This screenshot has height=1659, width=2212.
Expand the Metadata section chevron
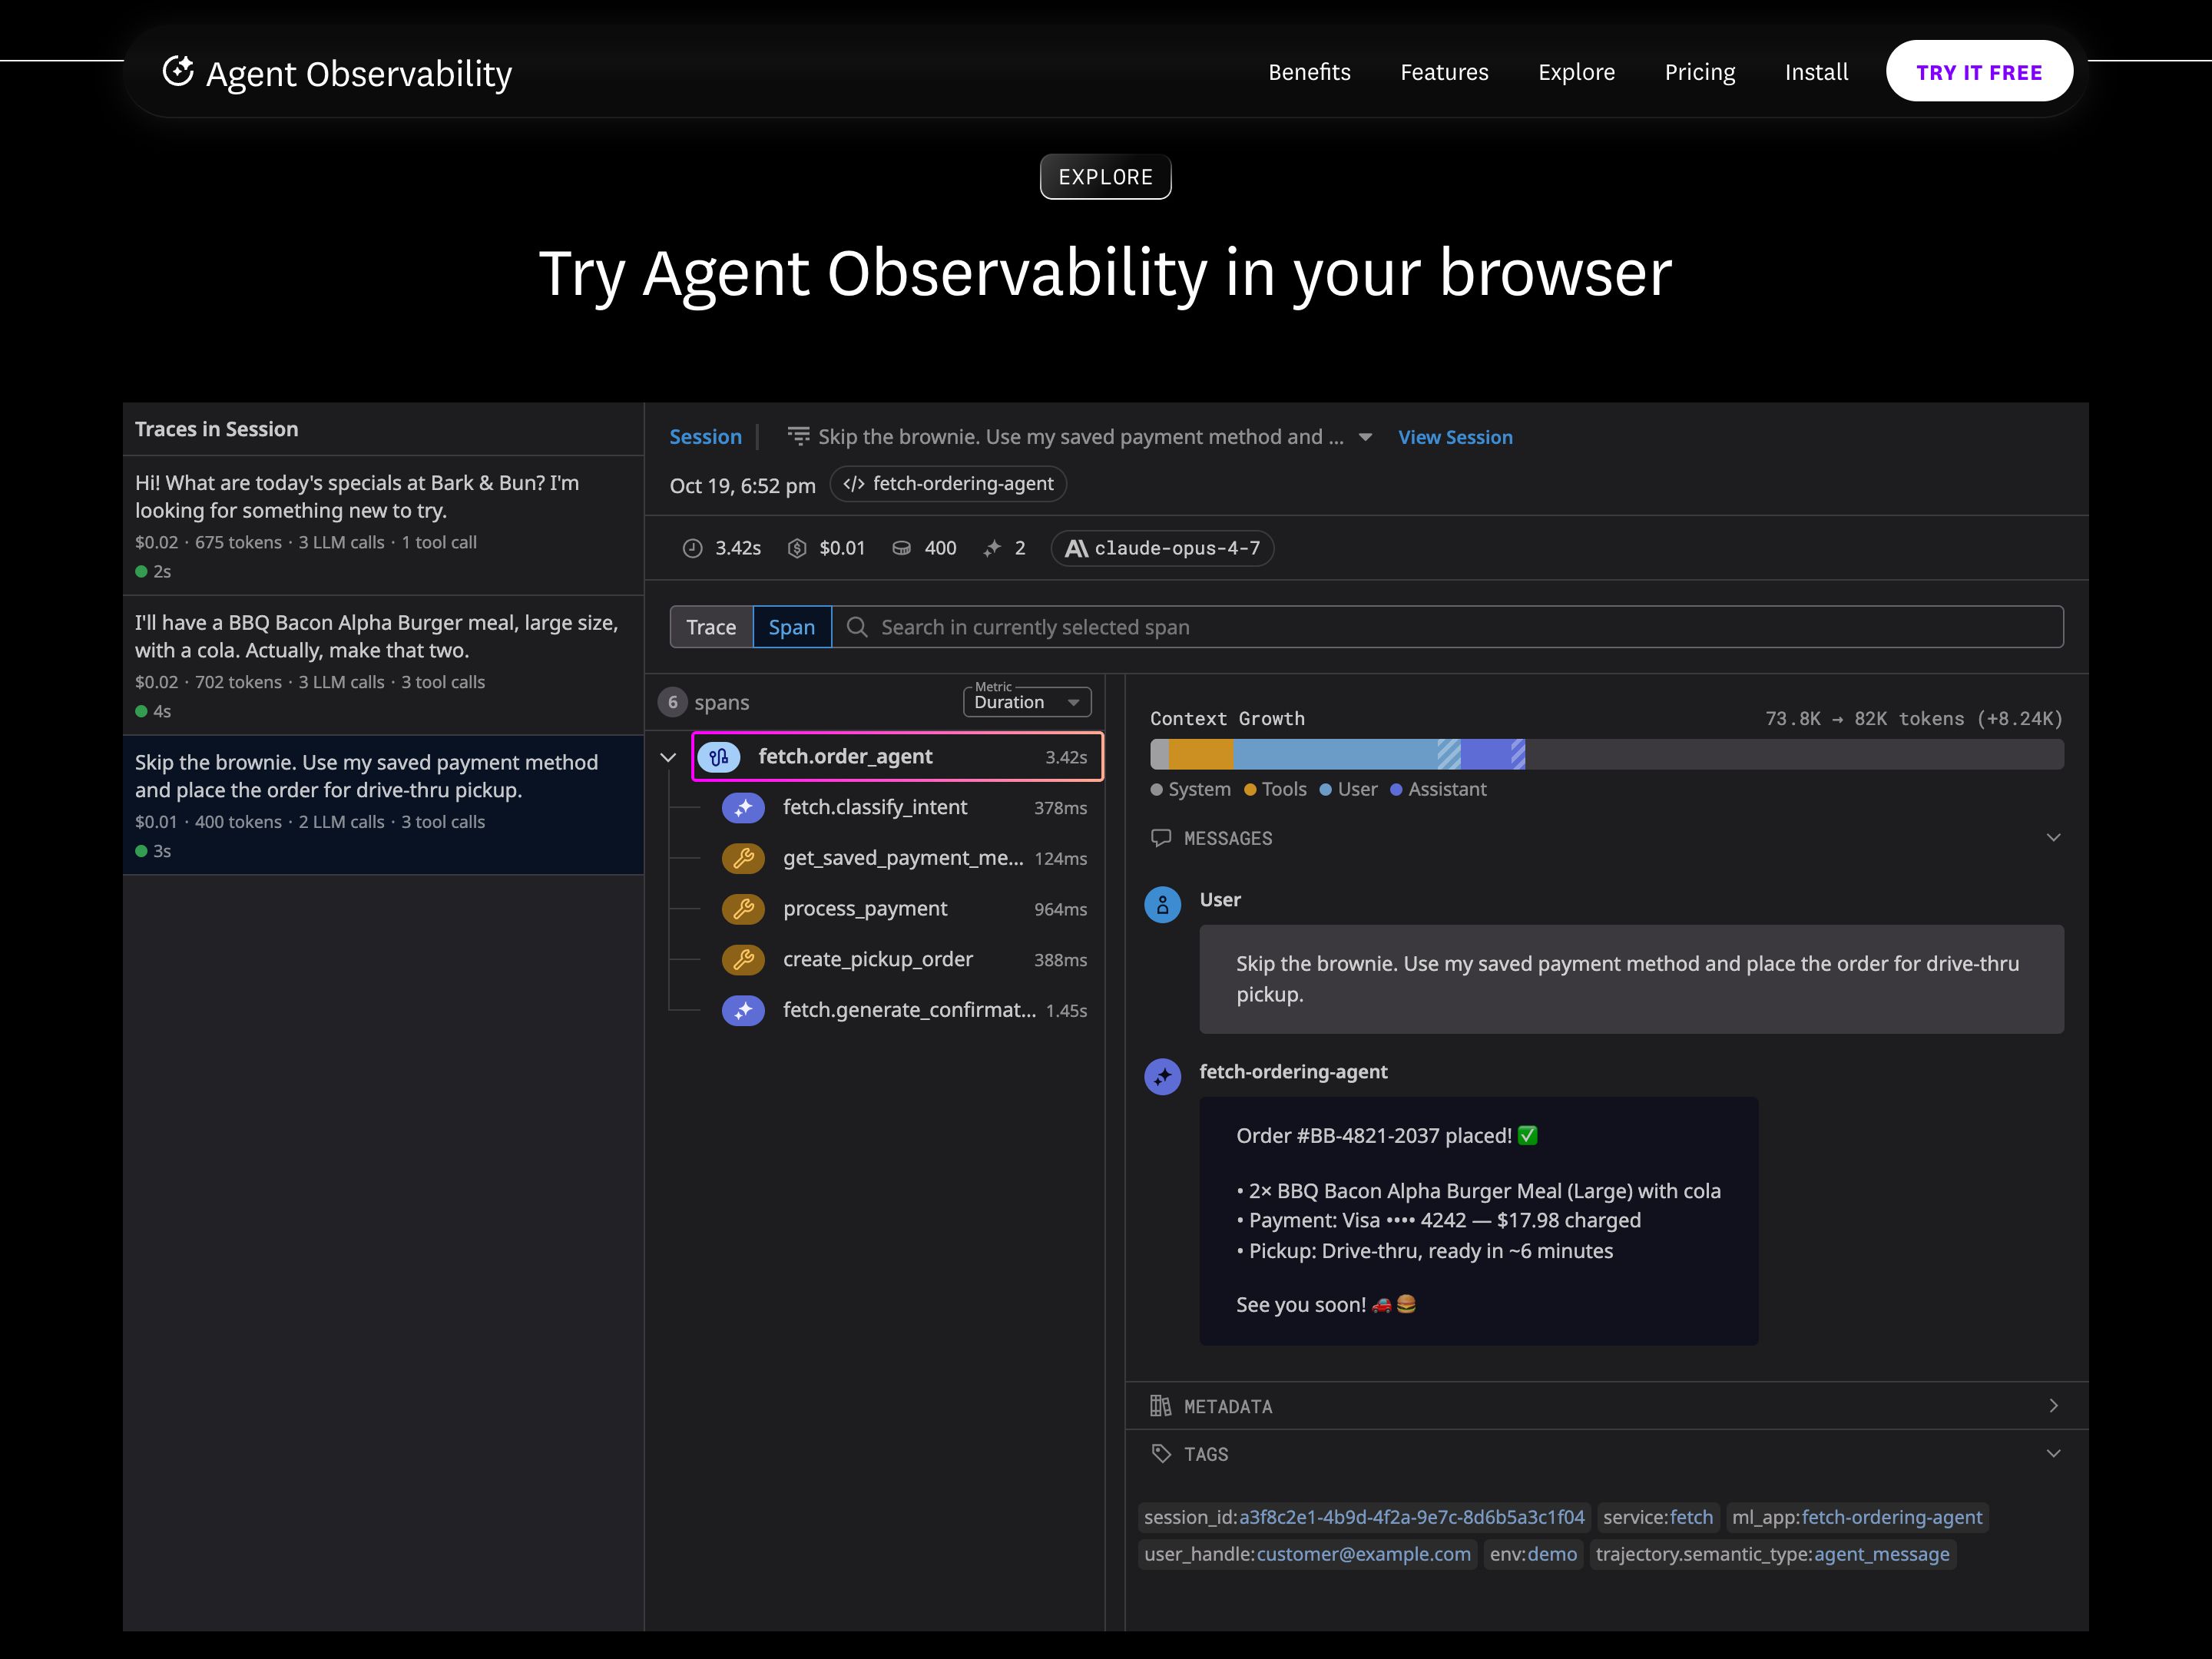[x=2053, y=1406]
